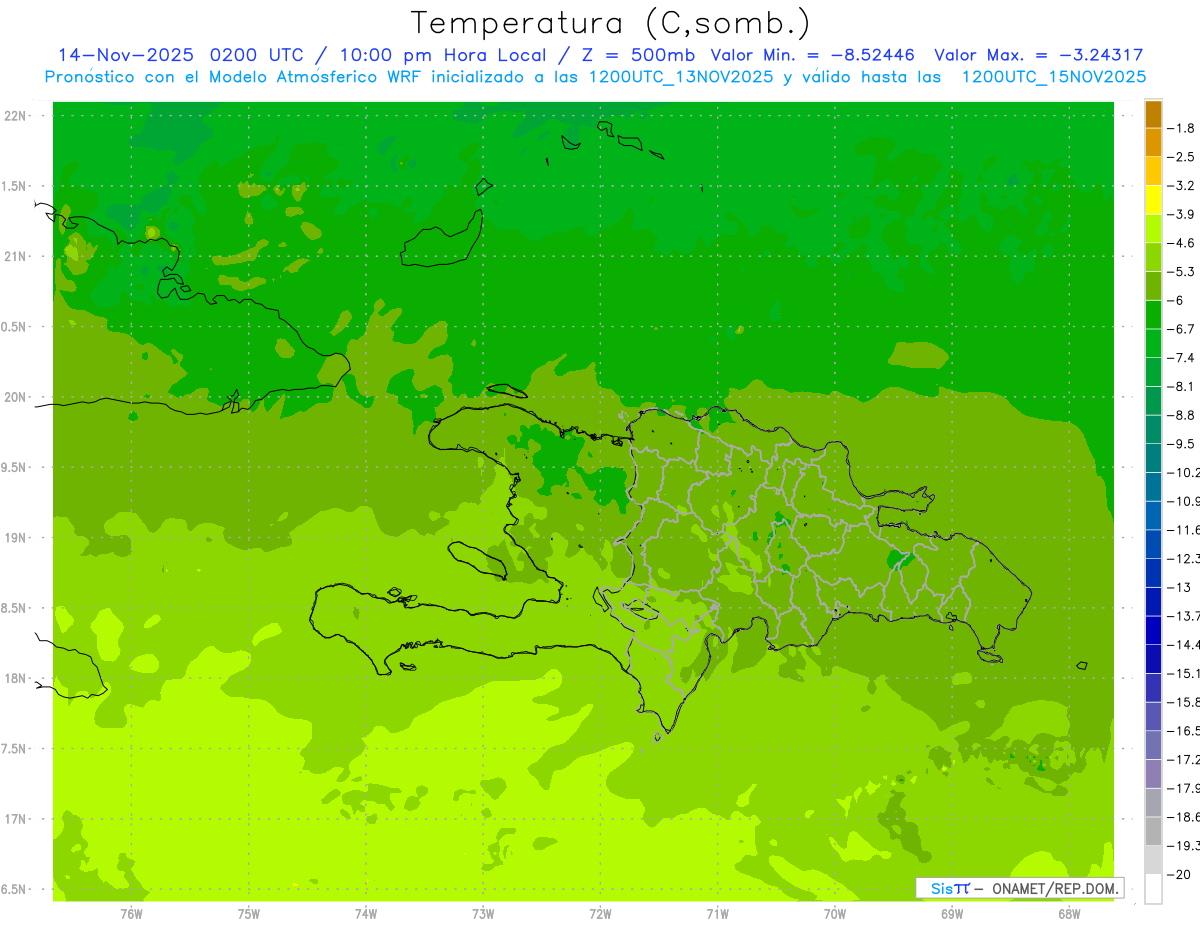
Task: Click the "69W" longitude label
Action: coord(952,914)
